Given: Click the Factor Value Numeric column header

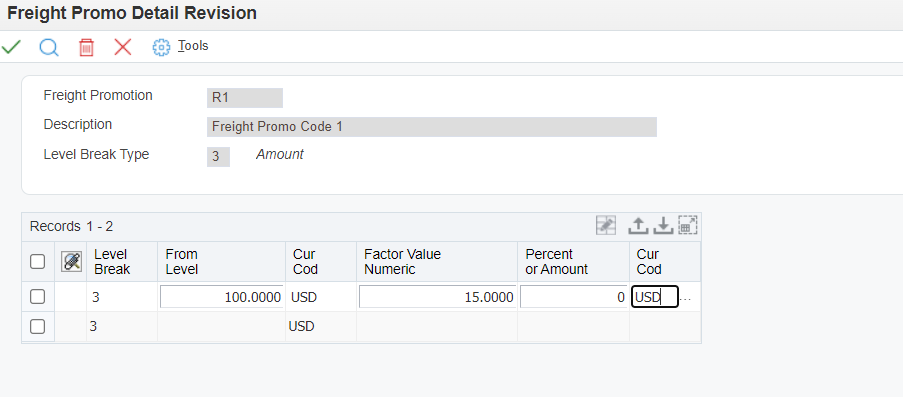Looking at the screenshot, I should tap(437, 262).
